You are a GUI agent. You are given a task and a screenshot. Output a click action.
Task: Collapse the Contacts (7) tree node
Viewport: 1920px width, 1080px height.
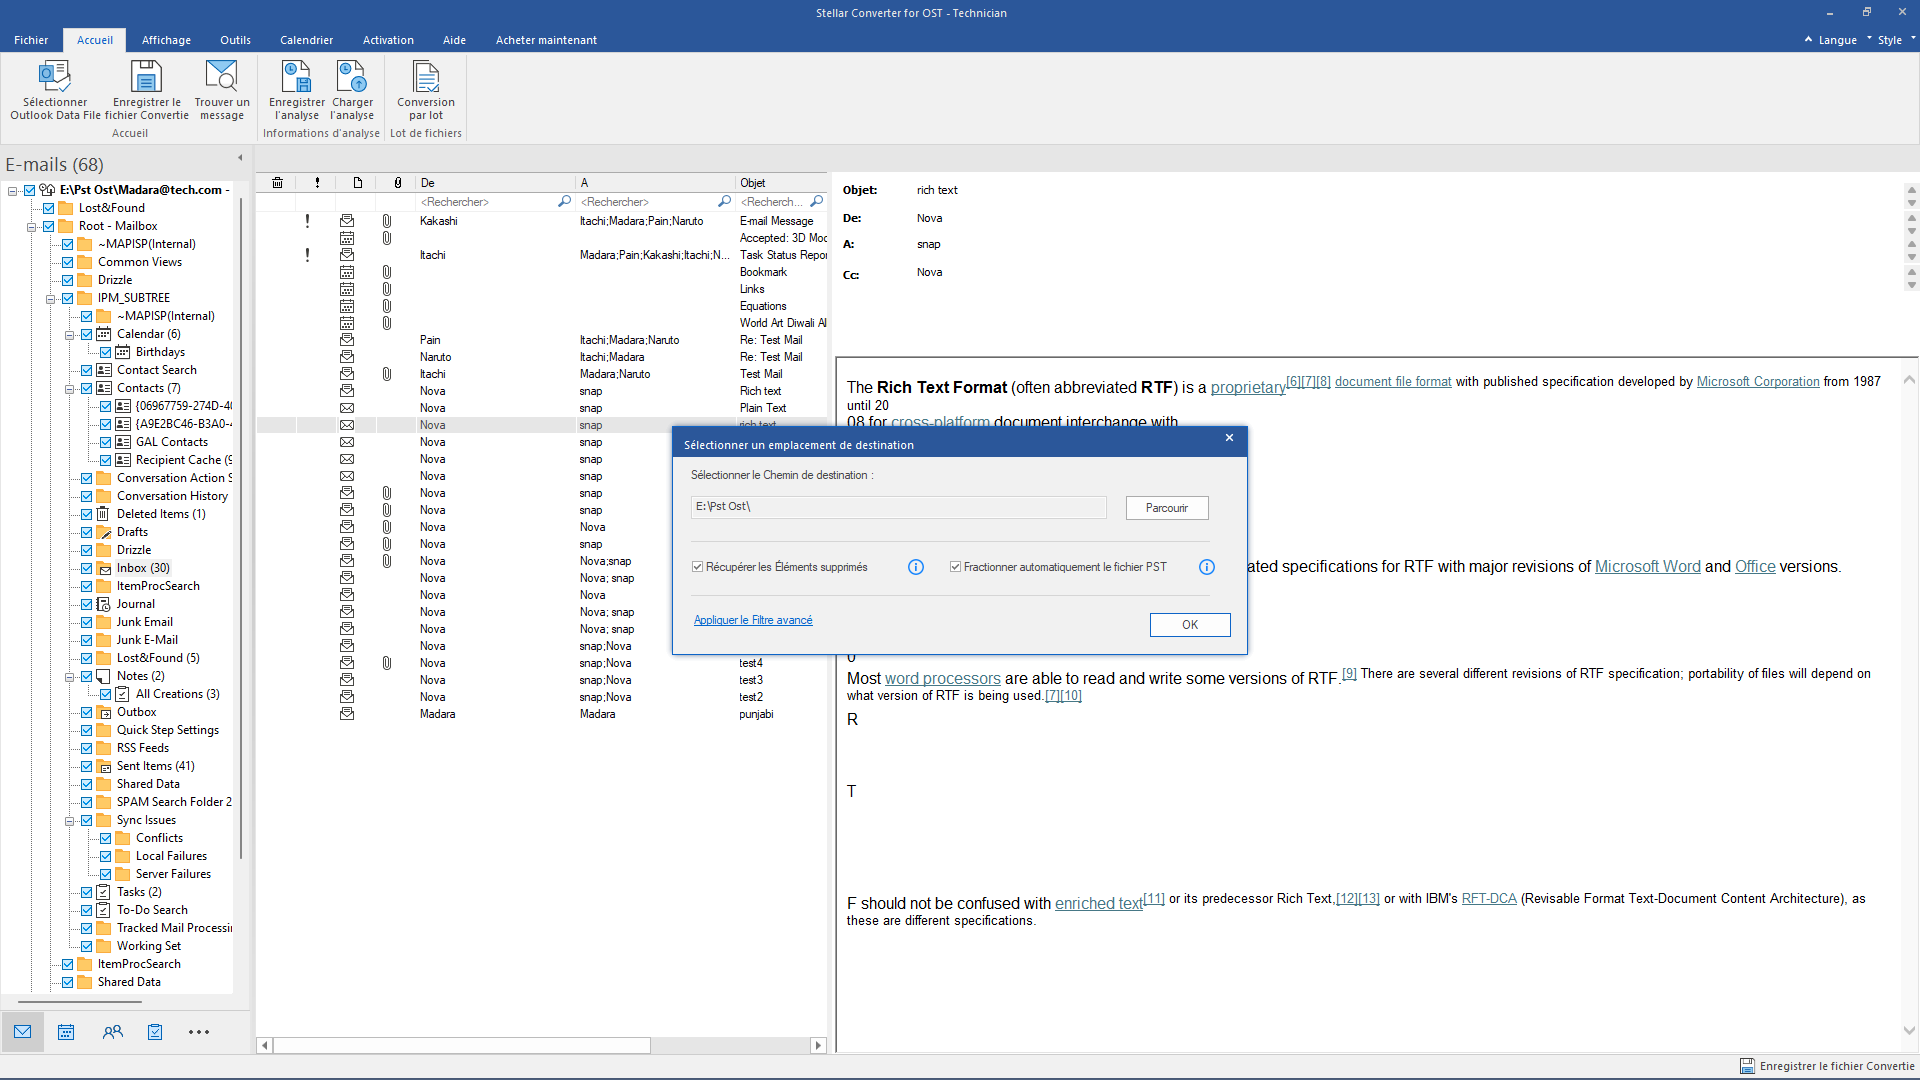(x=69, y=388)
